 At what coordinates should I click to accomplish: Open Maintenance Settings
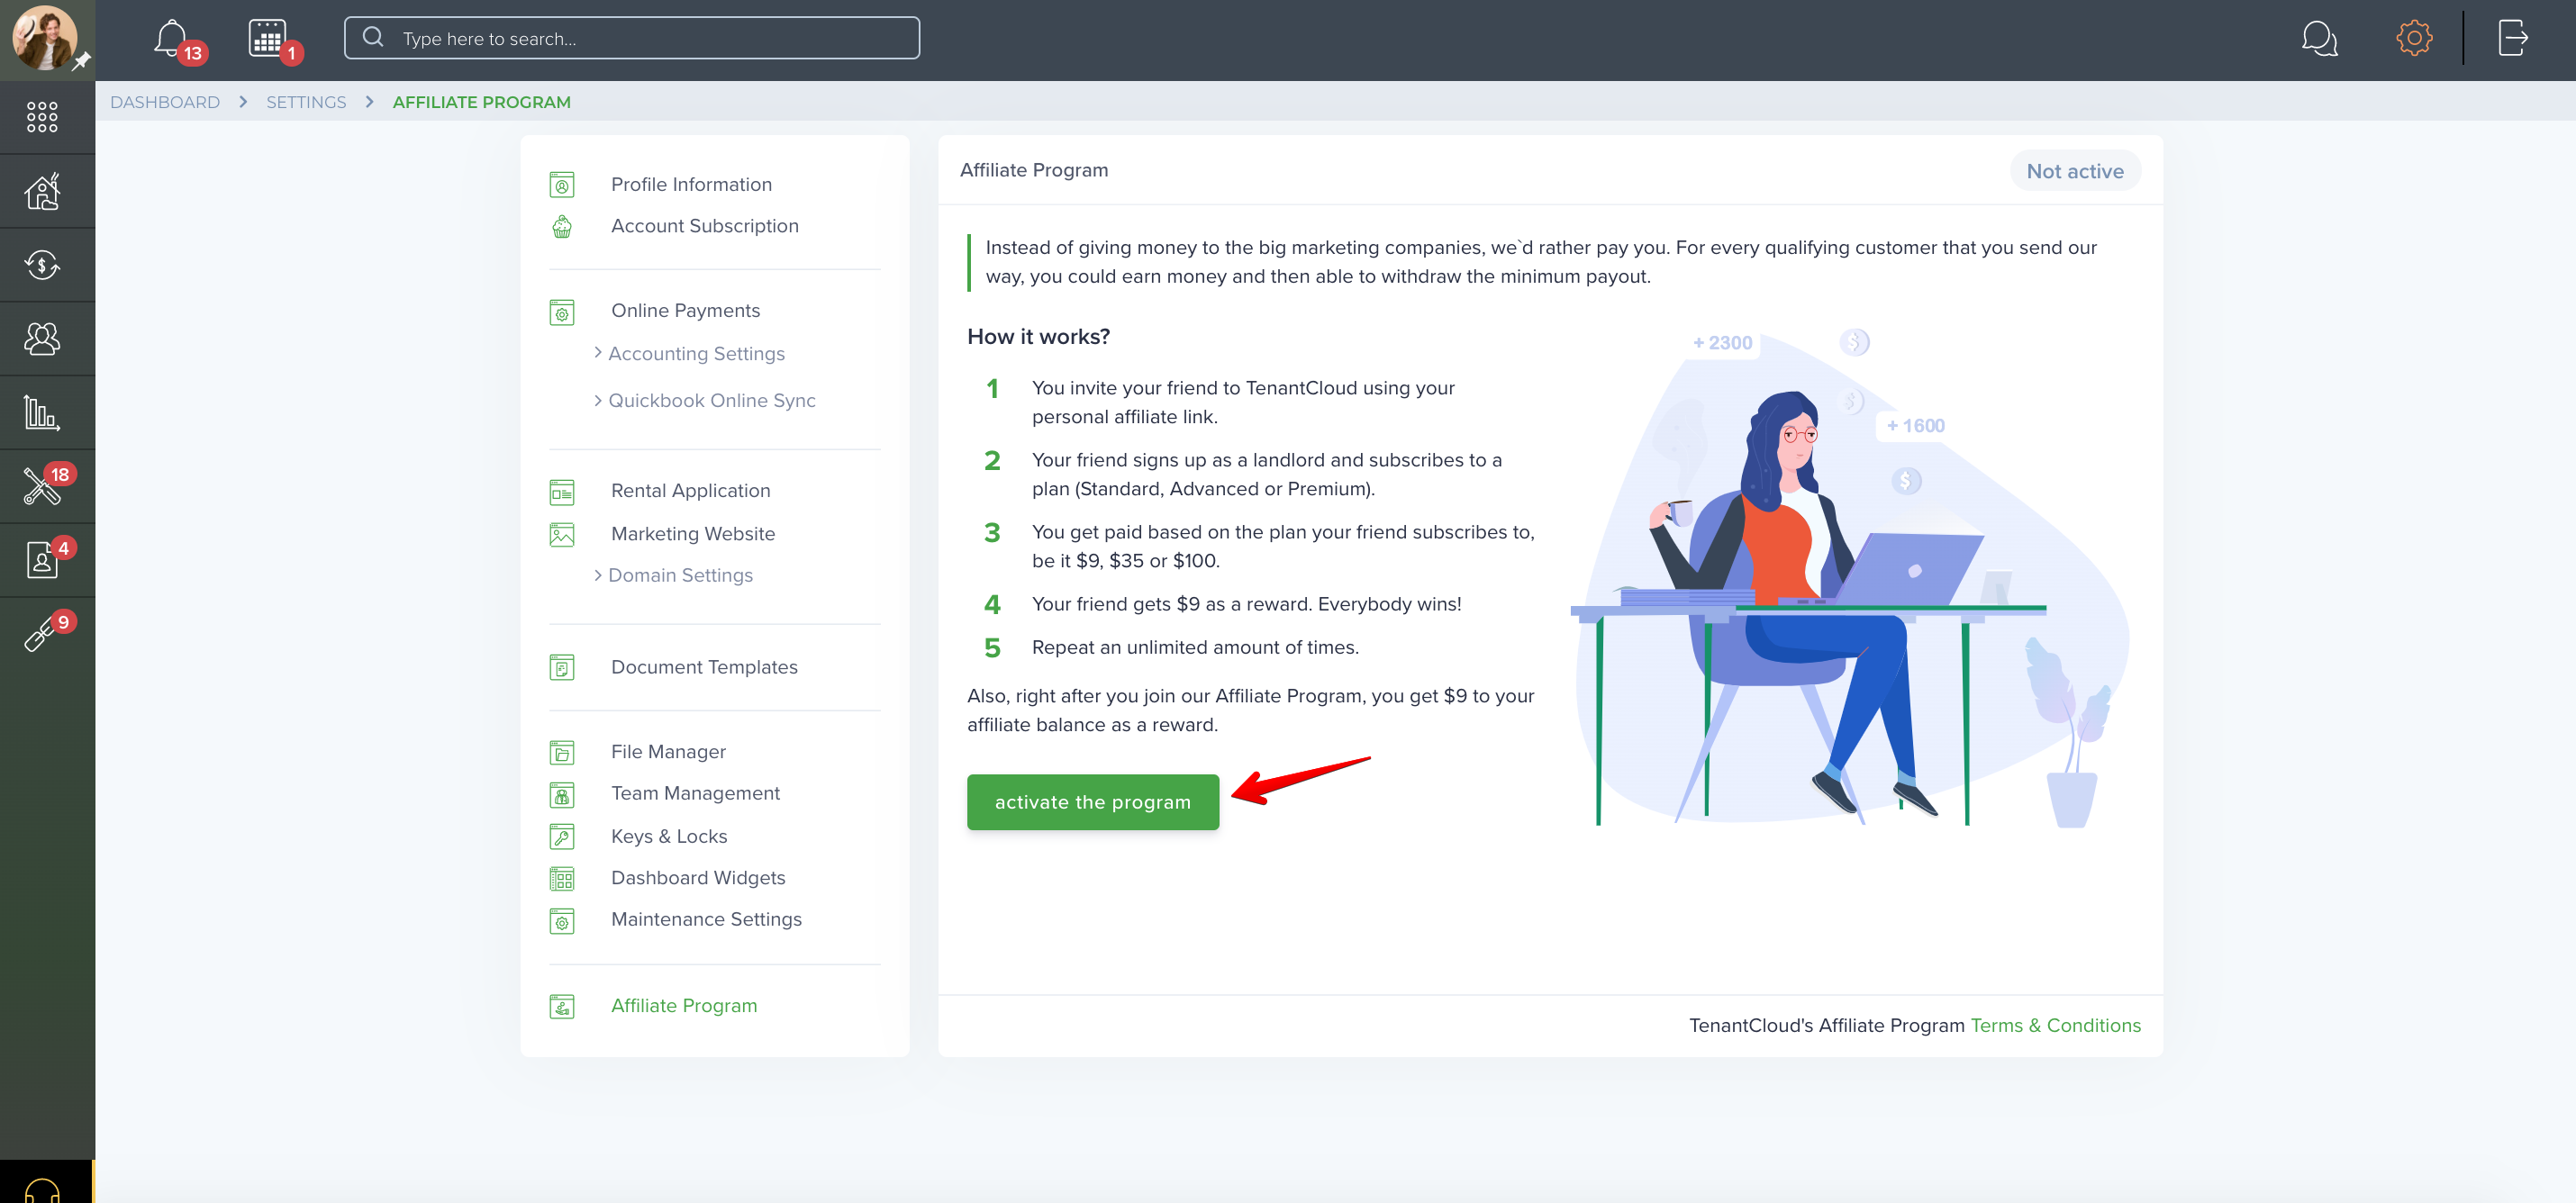(x=706, y=919)
